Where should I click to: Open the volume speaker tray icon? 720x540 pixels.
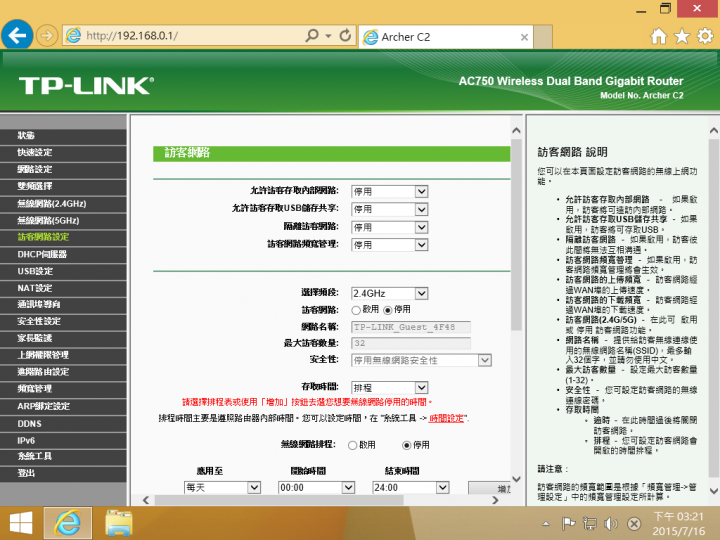point(611,523)
